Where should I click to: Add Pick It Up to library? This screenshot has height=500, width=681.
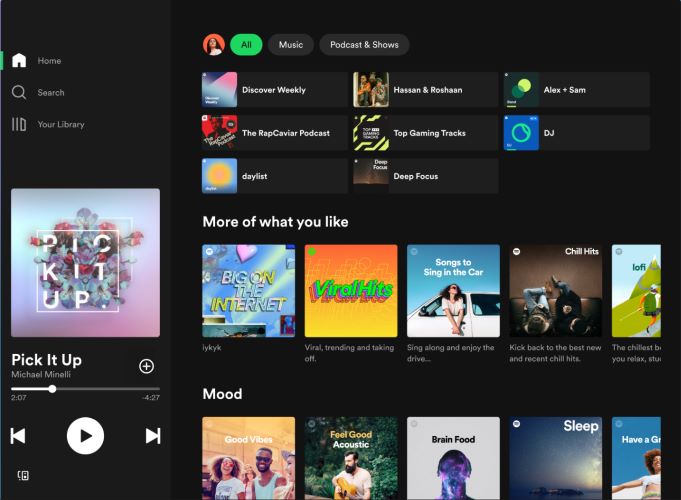146,366
